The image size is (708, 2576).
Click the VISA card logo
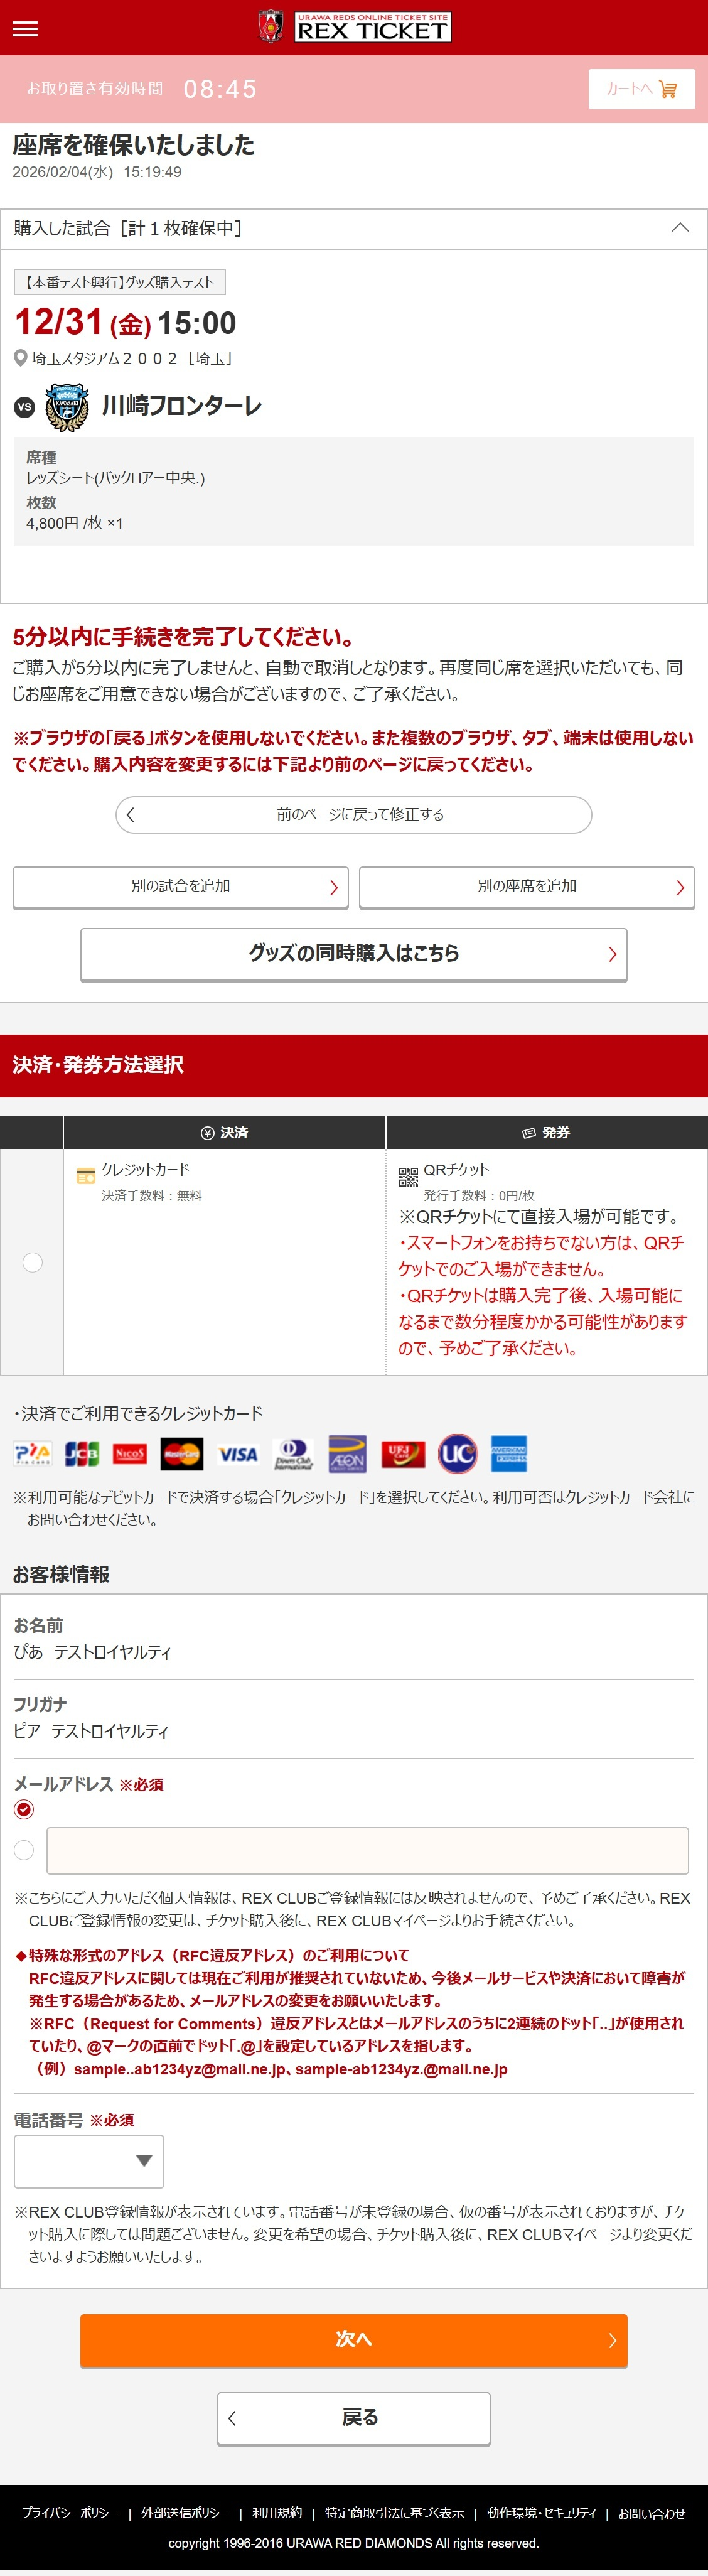click(x=238, y=1454)
